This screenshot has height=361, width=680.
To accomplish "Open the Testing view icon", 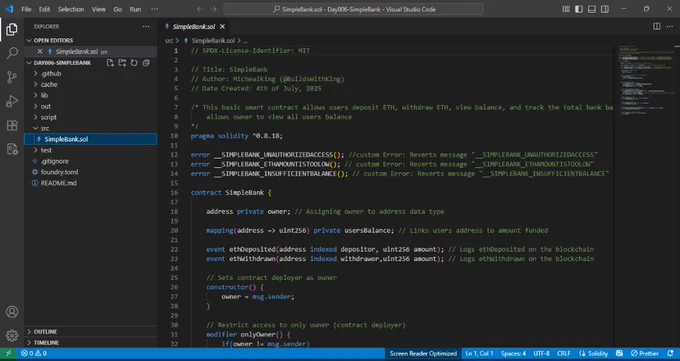I will [12, 149].
